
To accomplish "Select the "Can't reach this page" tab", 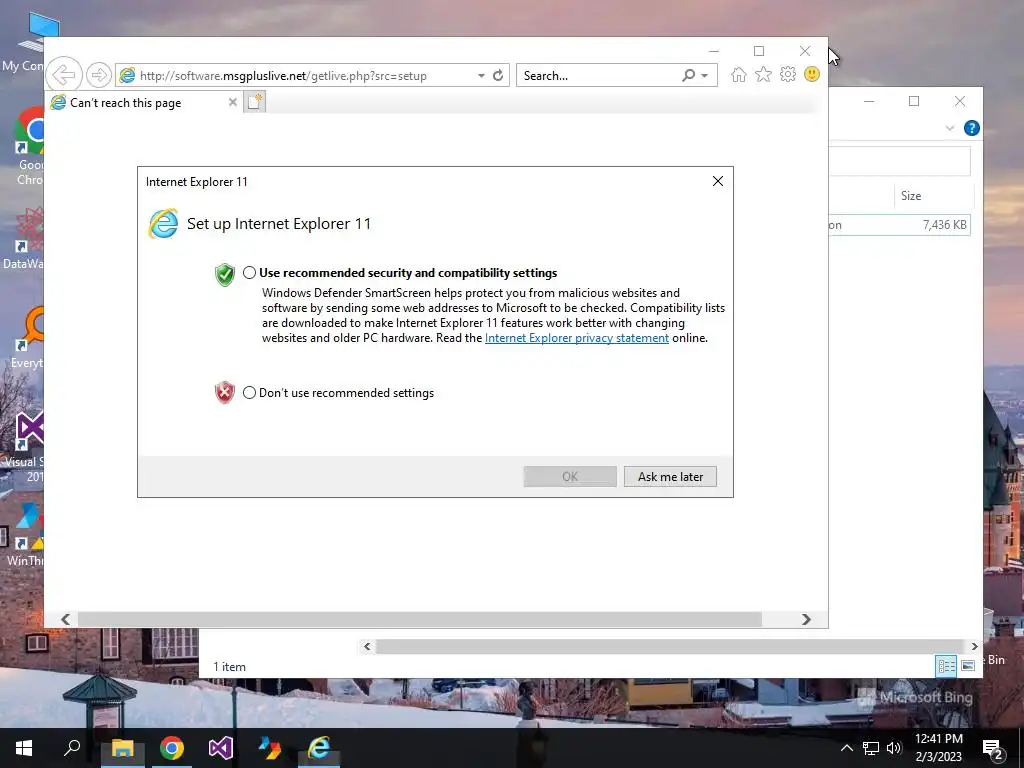I will click(144, 103).
